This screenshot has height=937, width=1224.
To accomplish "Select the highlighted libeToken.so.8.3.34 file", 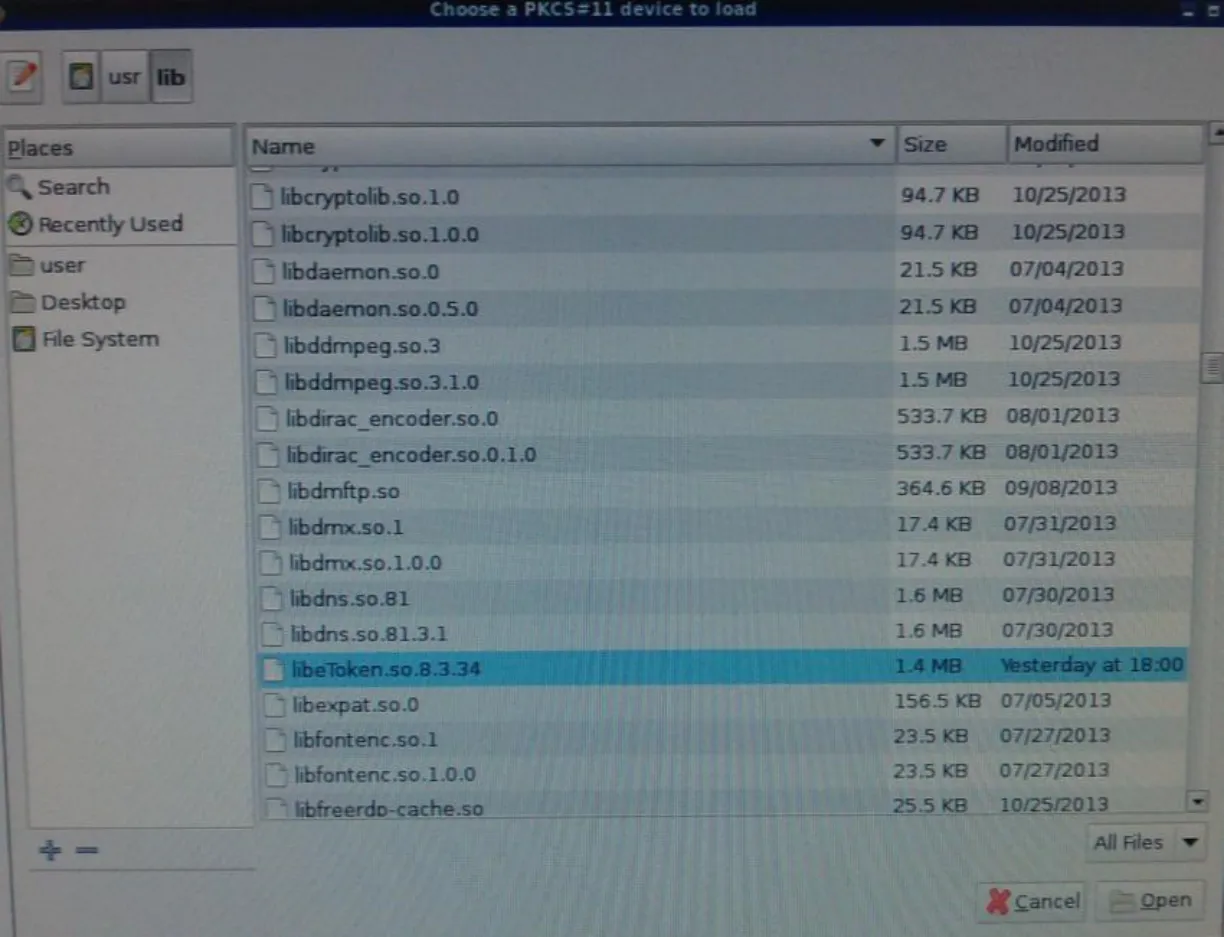I will pos(723,668).
